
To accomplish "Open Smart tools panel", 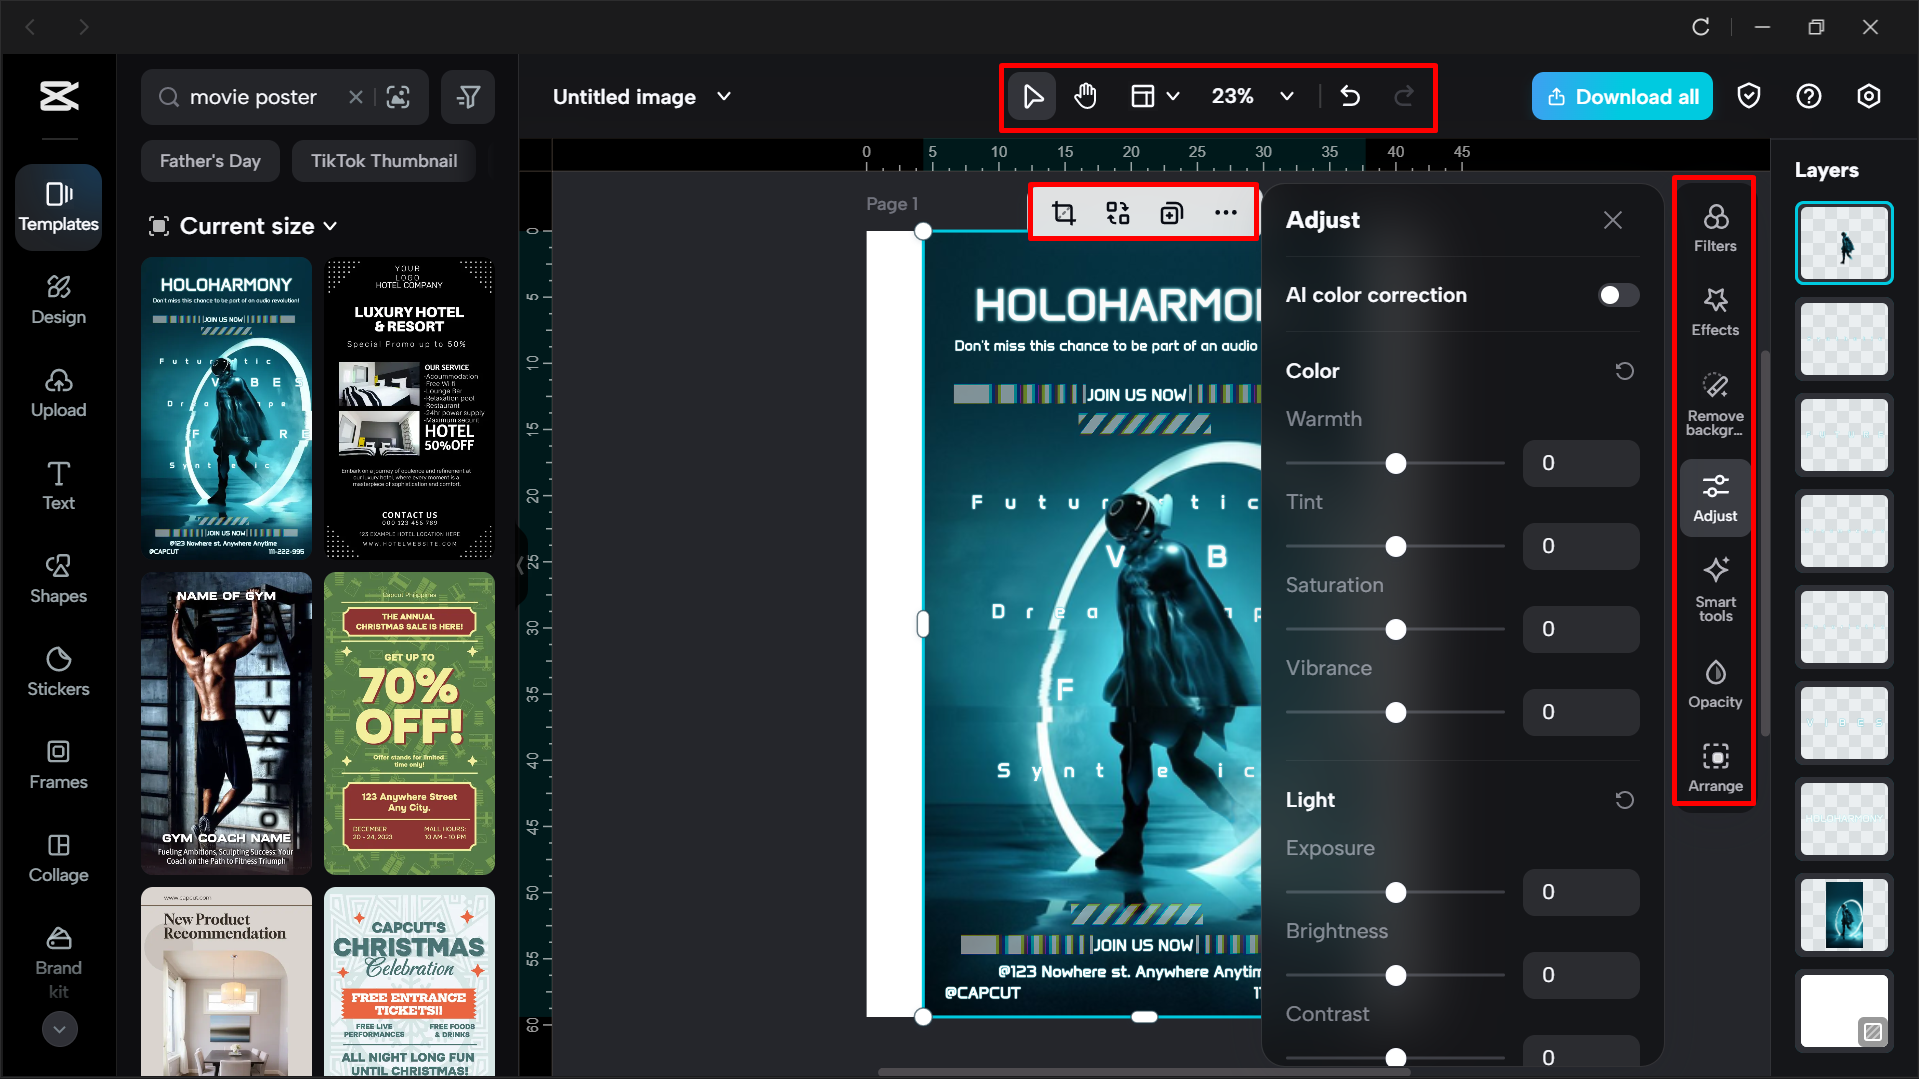I will point(1715,592).
